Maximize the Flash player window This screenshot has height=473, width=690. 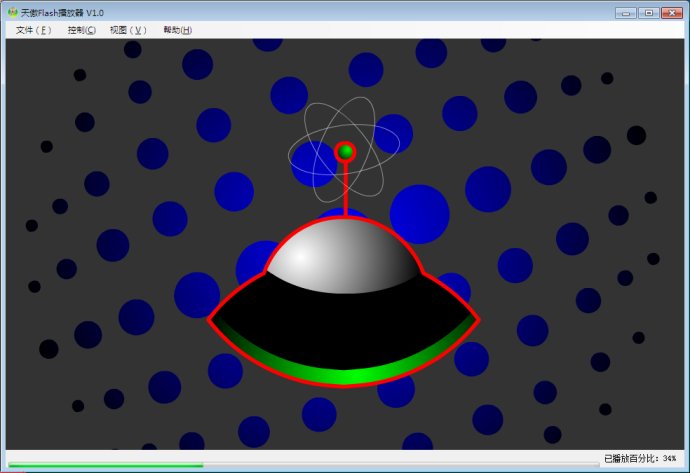click(x=649, y=13)
